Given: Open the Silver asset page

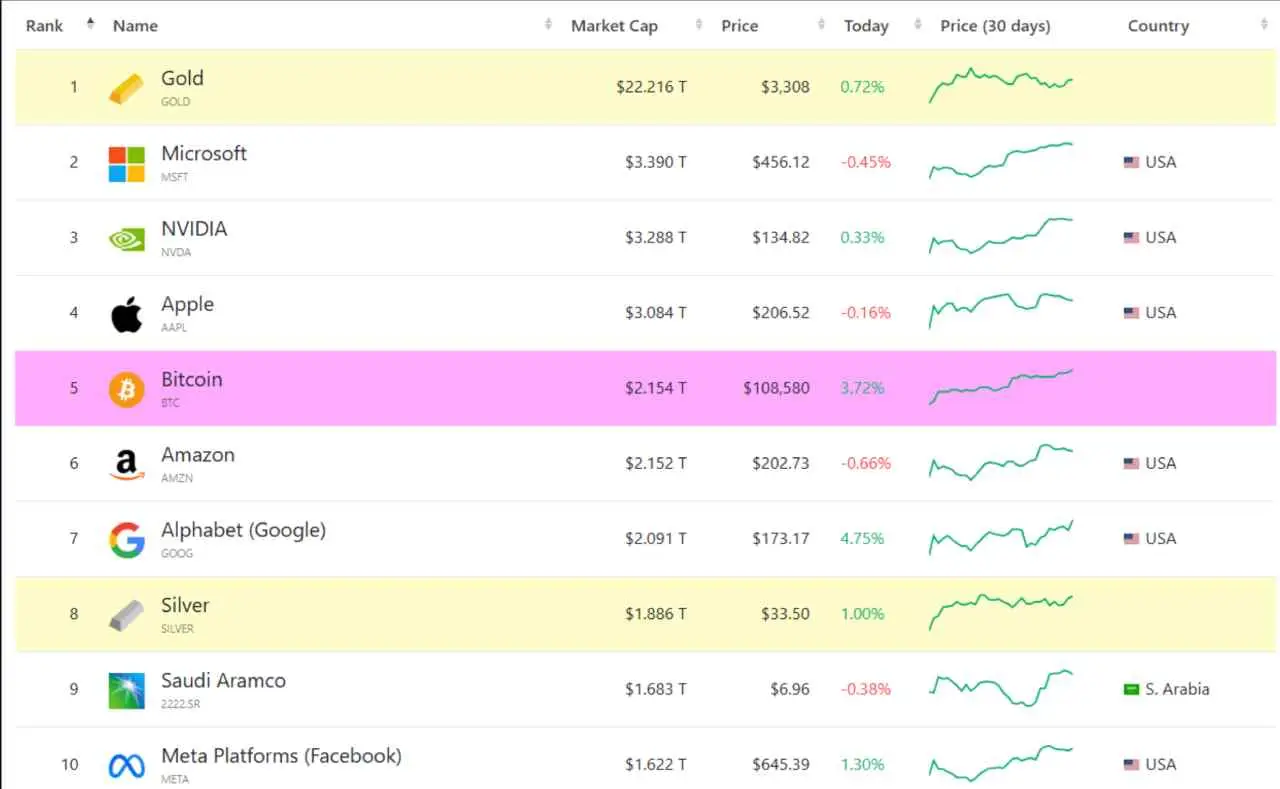Looking at the screenshot, I should coord(185,605).
